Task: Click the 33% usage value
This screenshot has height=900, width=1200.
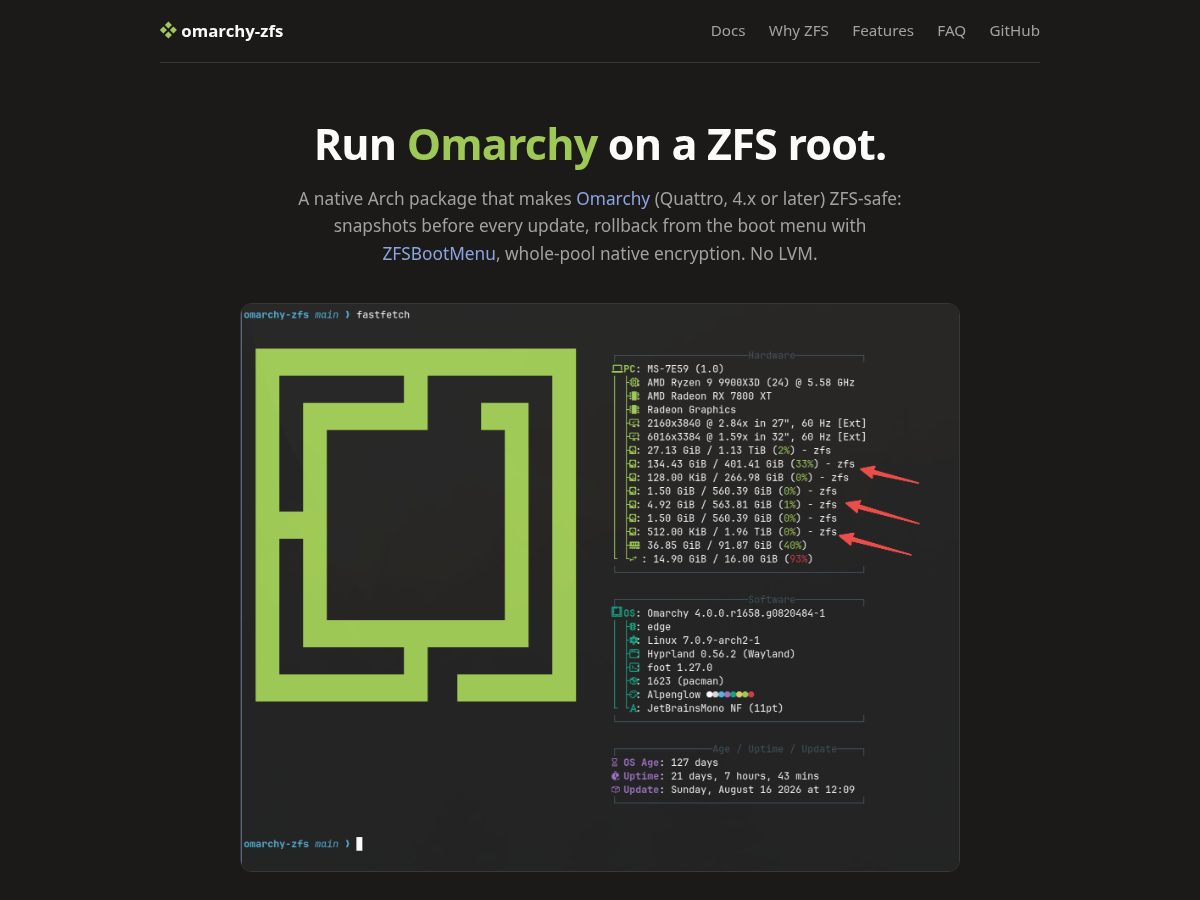Action: (804, 464)
